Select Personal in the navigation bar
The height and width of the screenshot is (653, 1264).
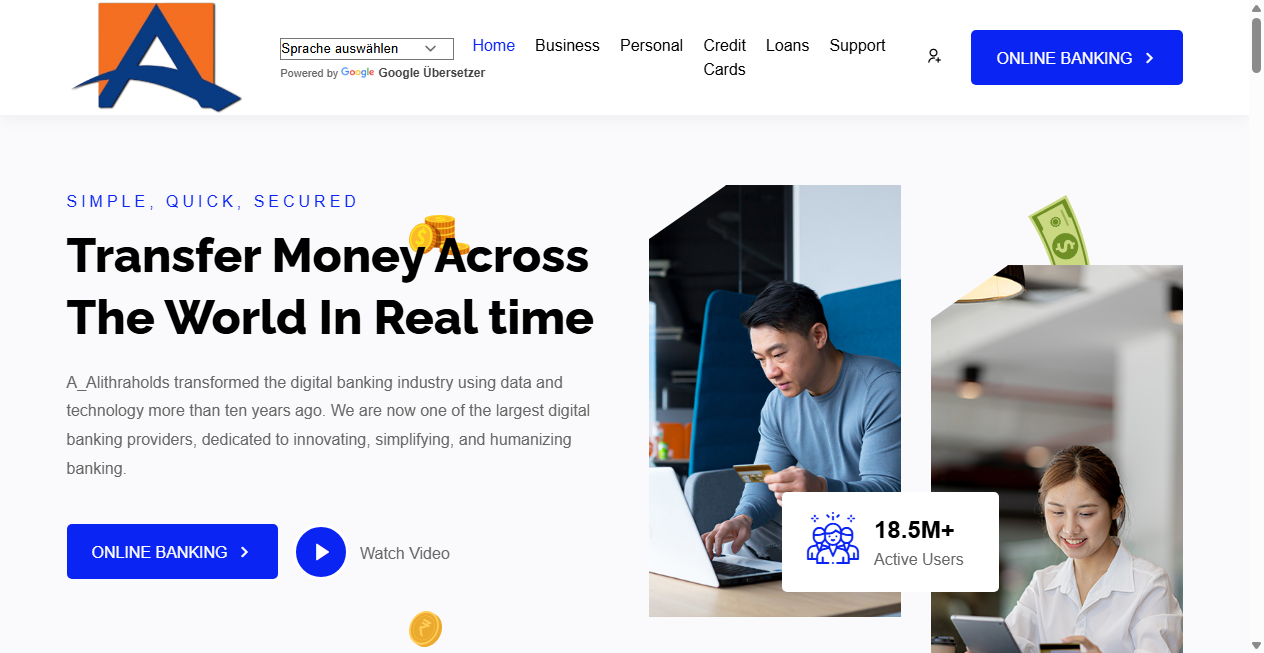point(651,46)
